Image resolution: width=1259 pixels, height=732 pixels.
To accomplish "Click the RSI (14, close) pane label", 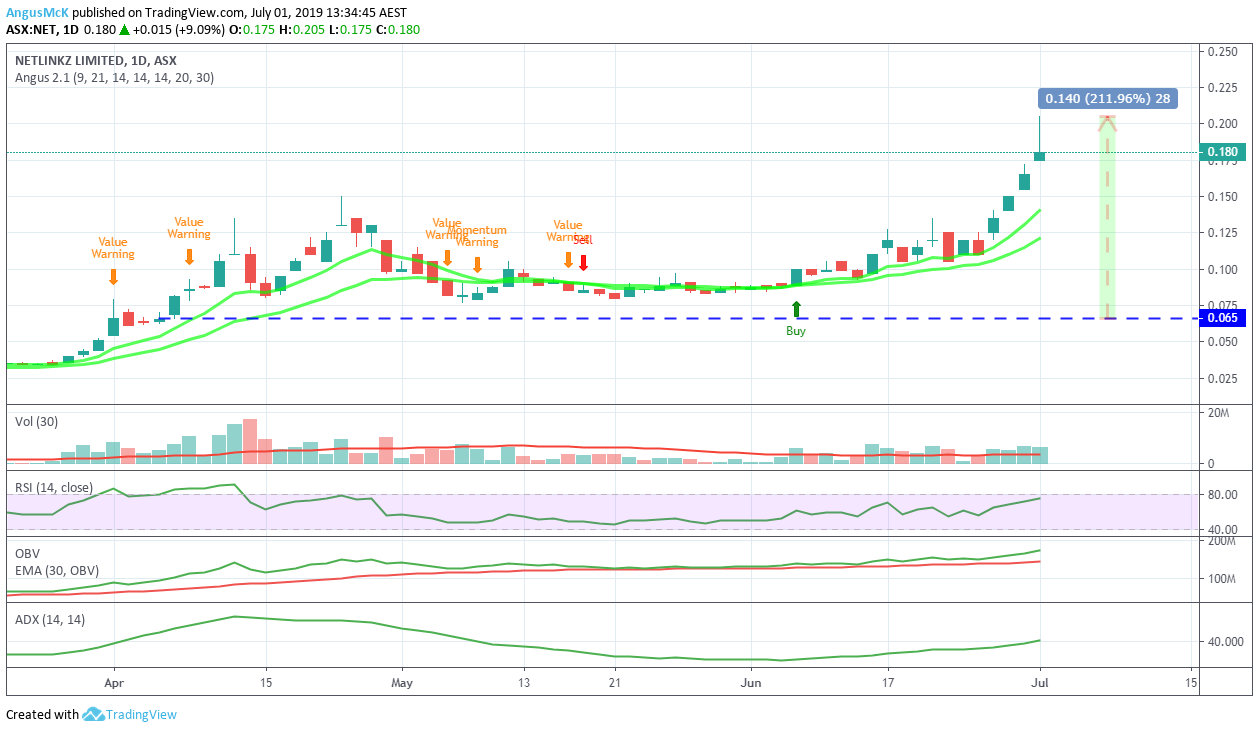I will click(x=54, y=487).
